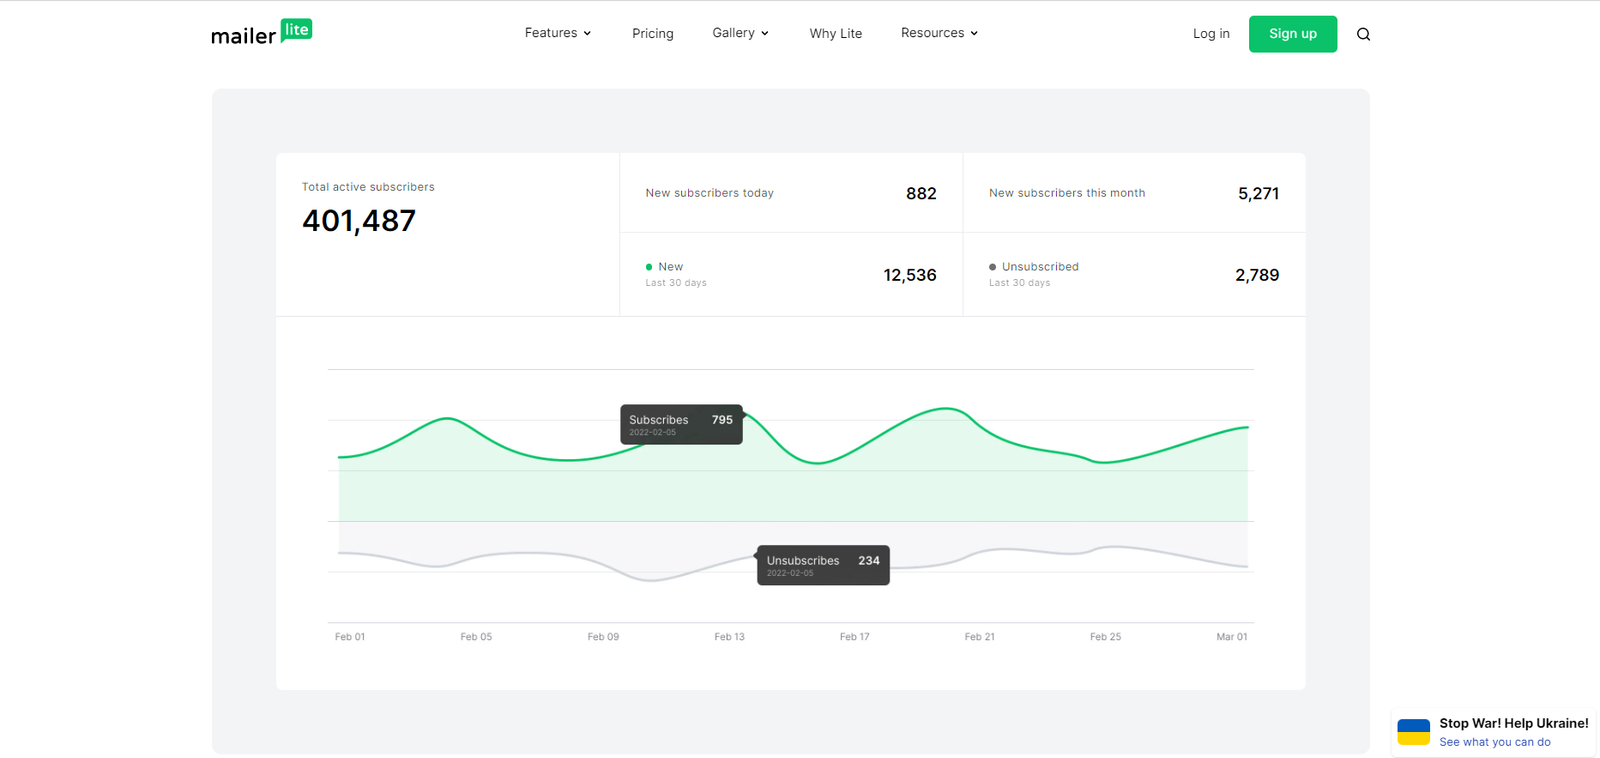Click the green Sign up button
This screenshot has height=758, width=1600.
[1293, 34]
